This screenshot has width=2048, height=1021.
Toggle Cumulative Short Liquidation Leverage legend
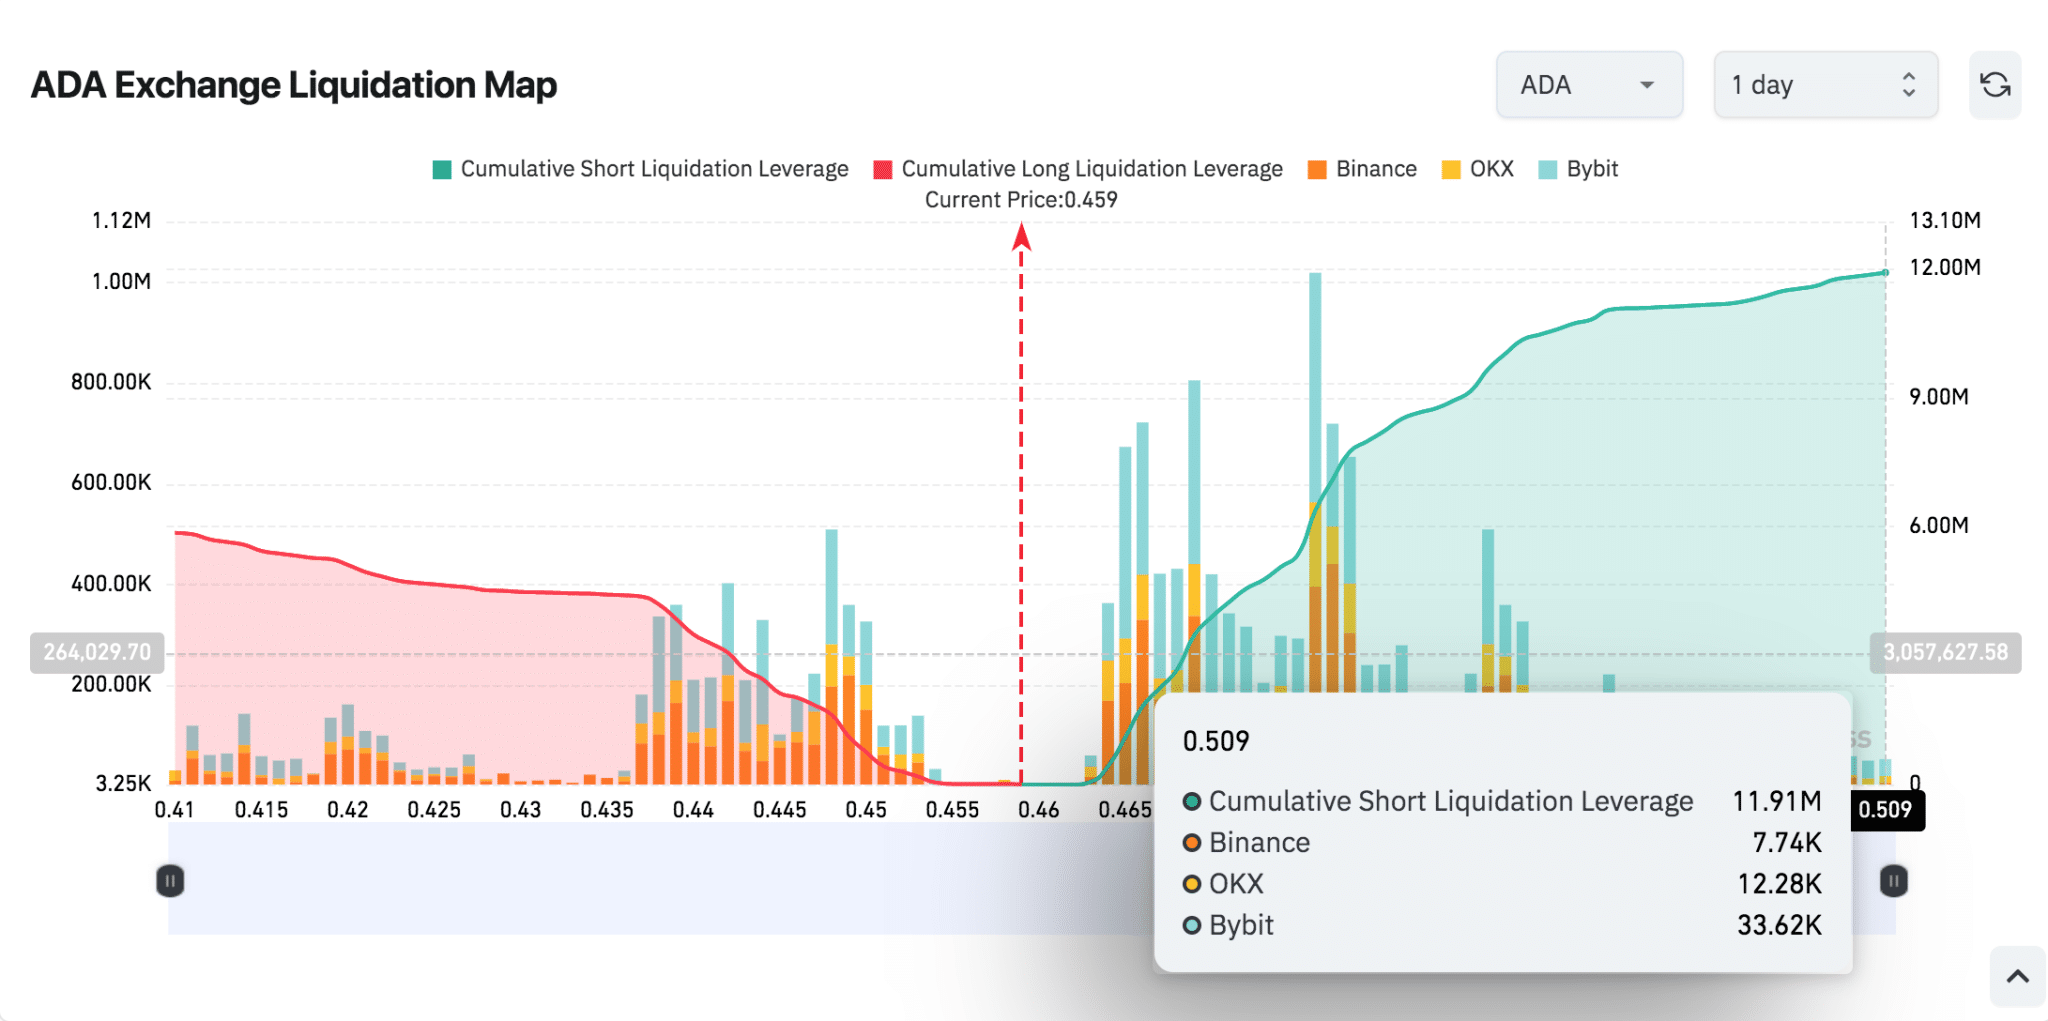pyautogui.click(x=640, y=169)
